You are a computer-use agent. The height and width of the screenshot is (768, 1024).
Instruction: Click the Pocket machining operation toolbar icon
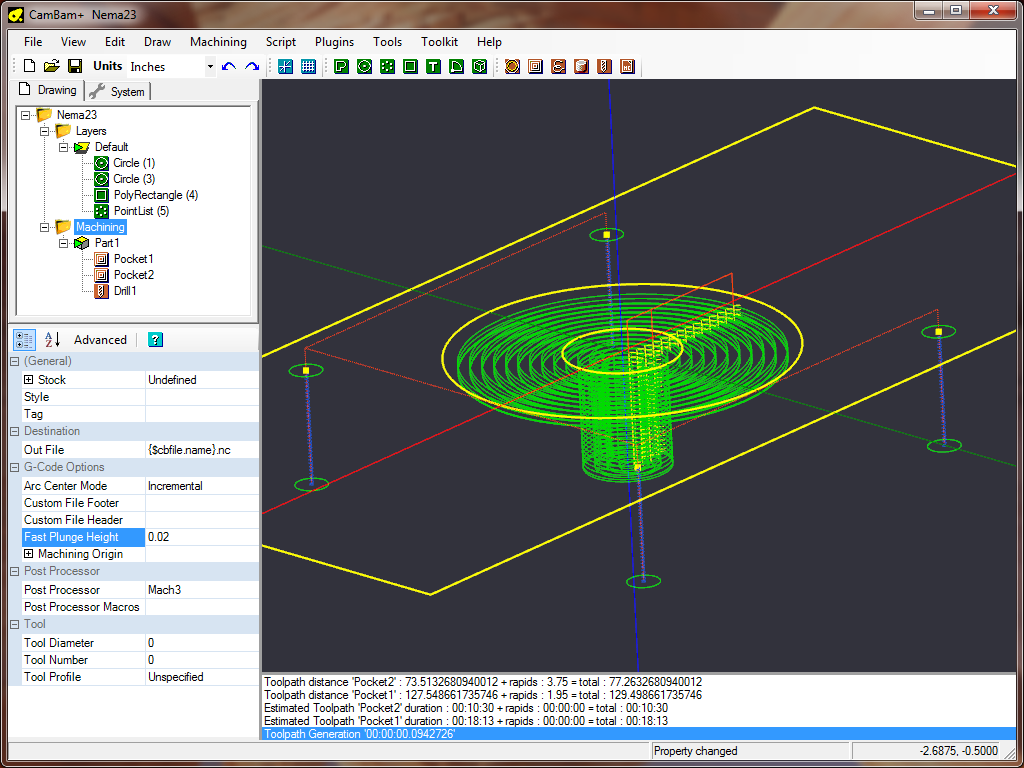pyautogui.click(x=535, y=67)
